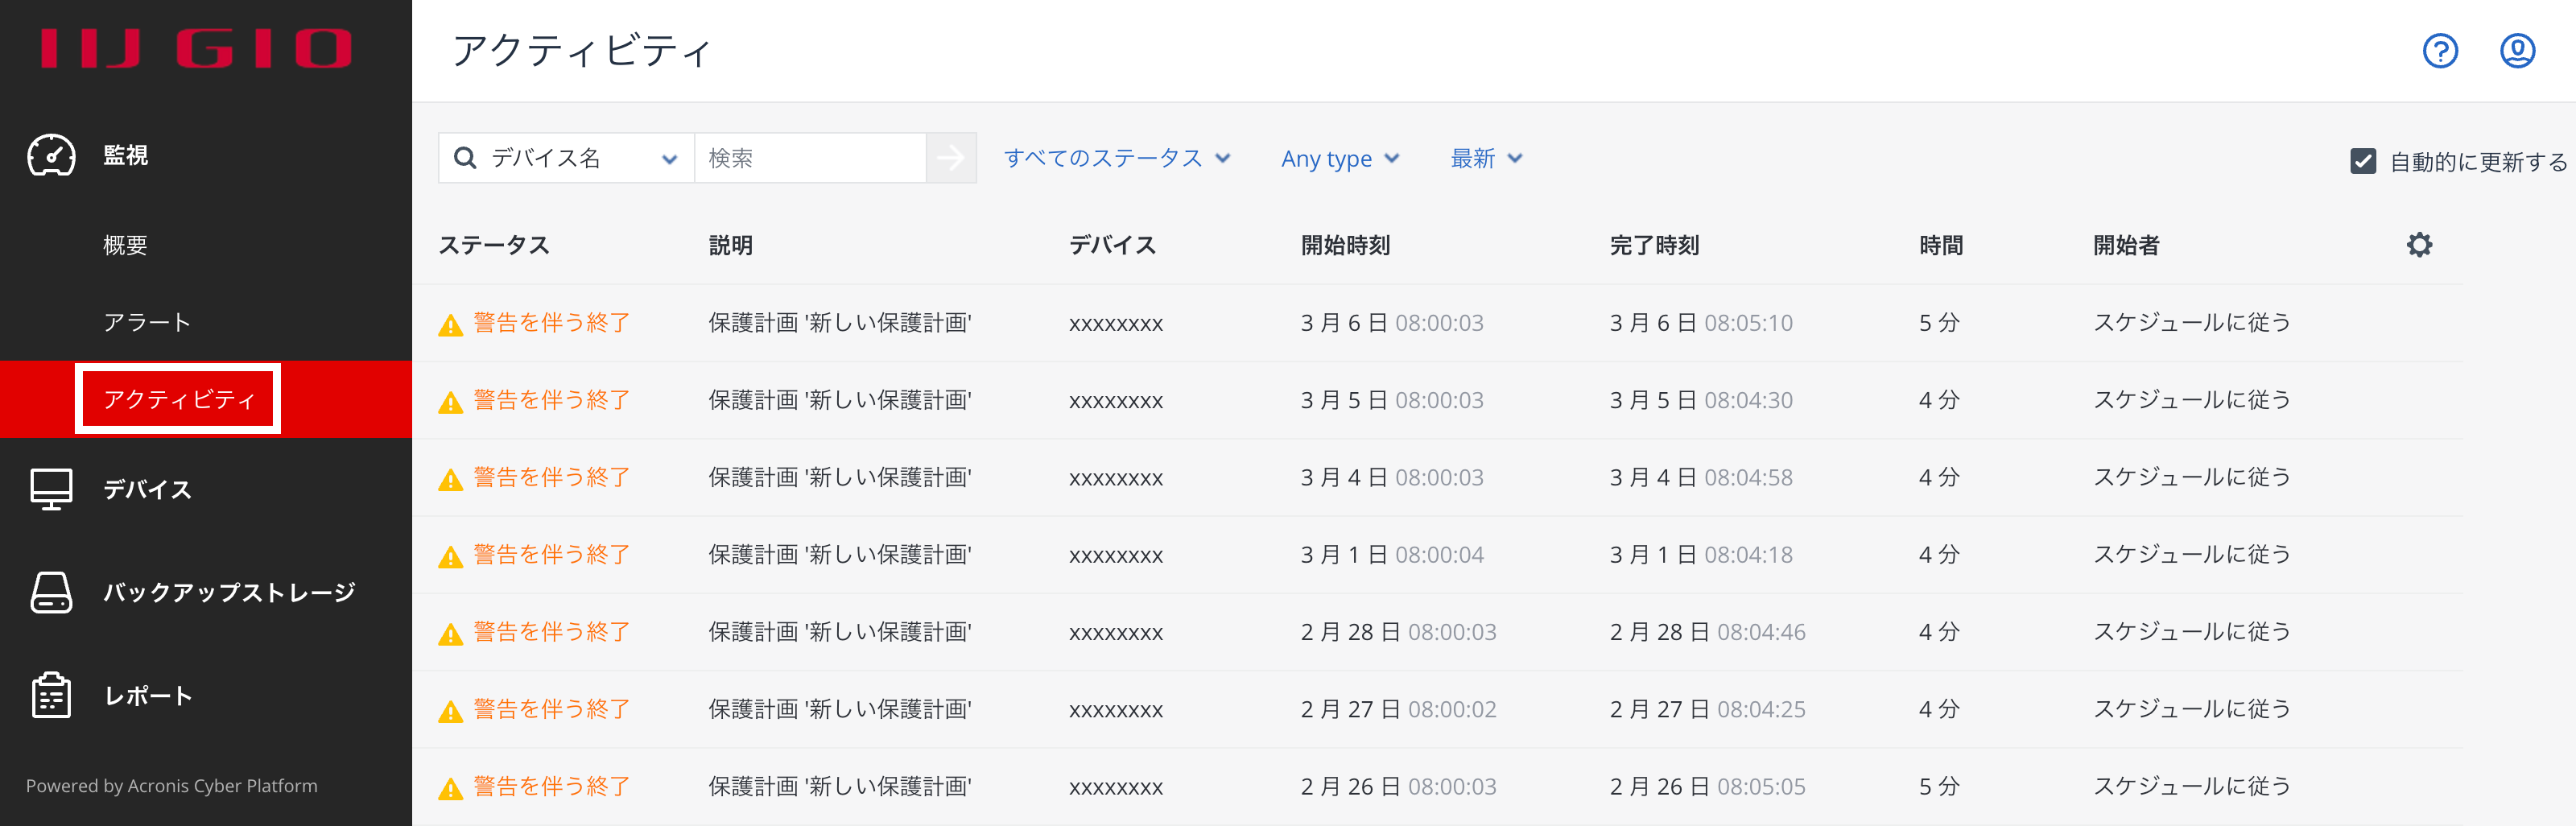Image resolution: width=2576 pixels, height=826 pixels.
Task: Open アラート in the sidebar
Action: (x=147, y=322)
